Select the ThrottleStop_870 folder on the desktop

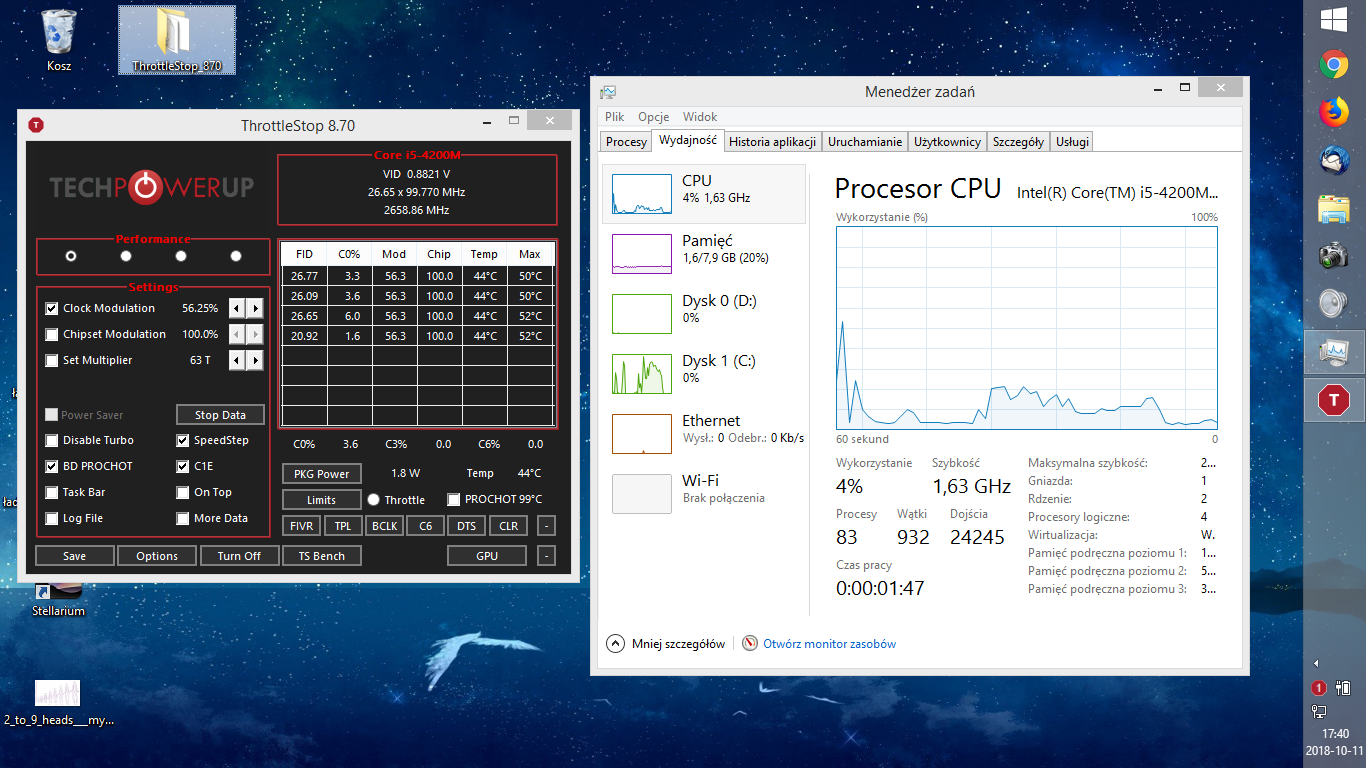pos(177,40)
